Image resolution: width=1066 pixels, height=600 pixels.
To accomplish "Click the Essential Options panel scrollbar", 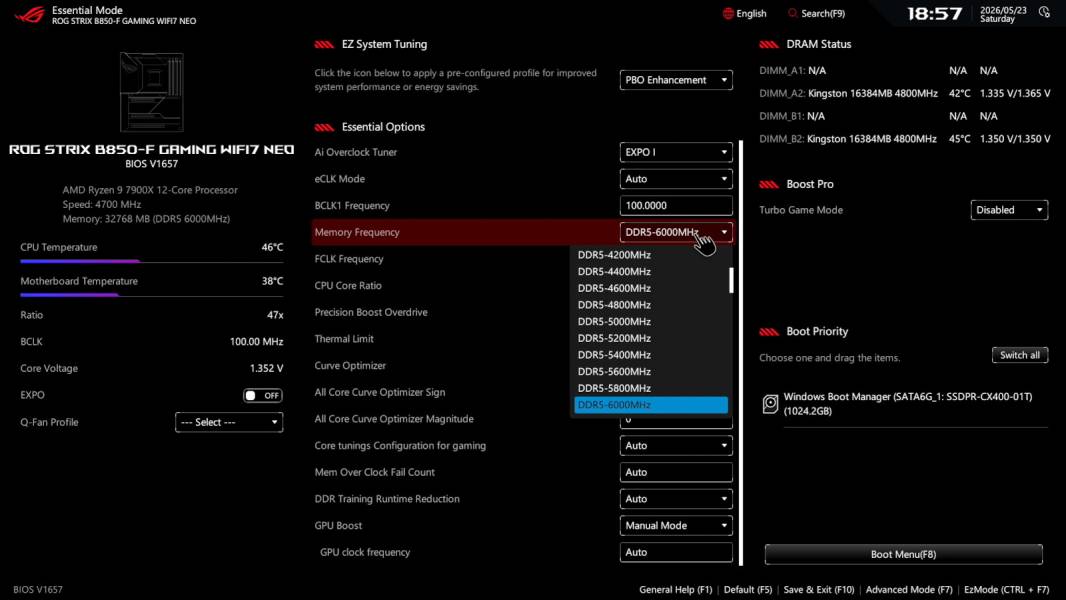I will [740, 353].
